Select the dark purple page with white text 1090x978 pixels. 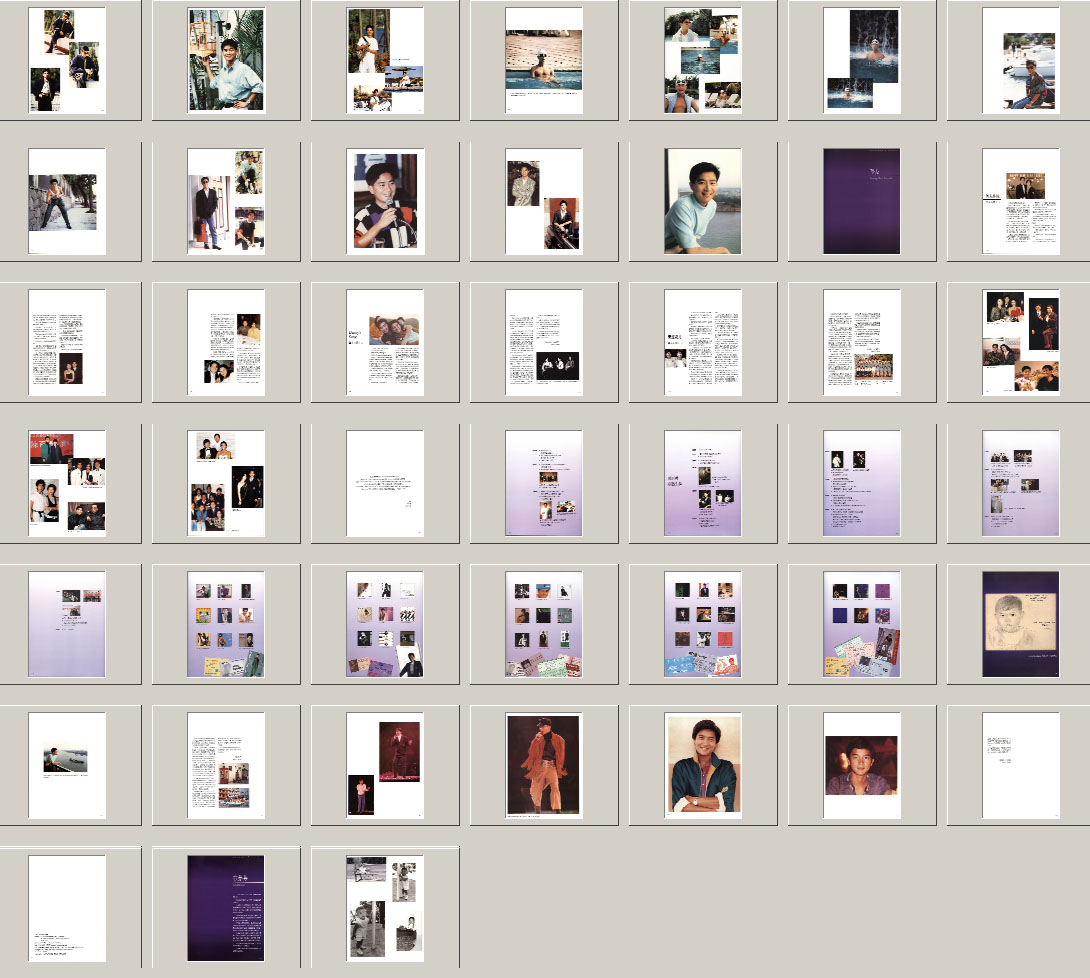pyautogui.click(x=226, y=908)
